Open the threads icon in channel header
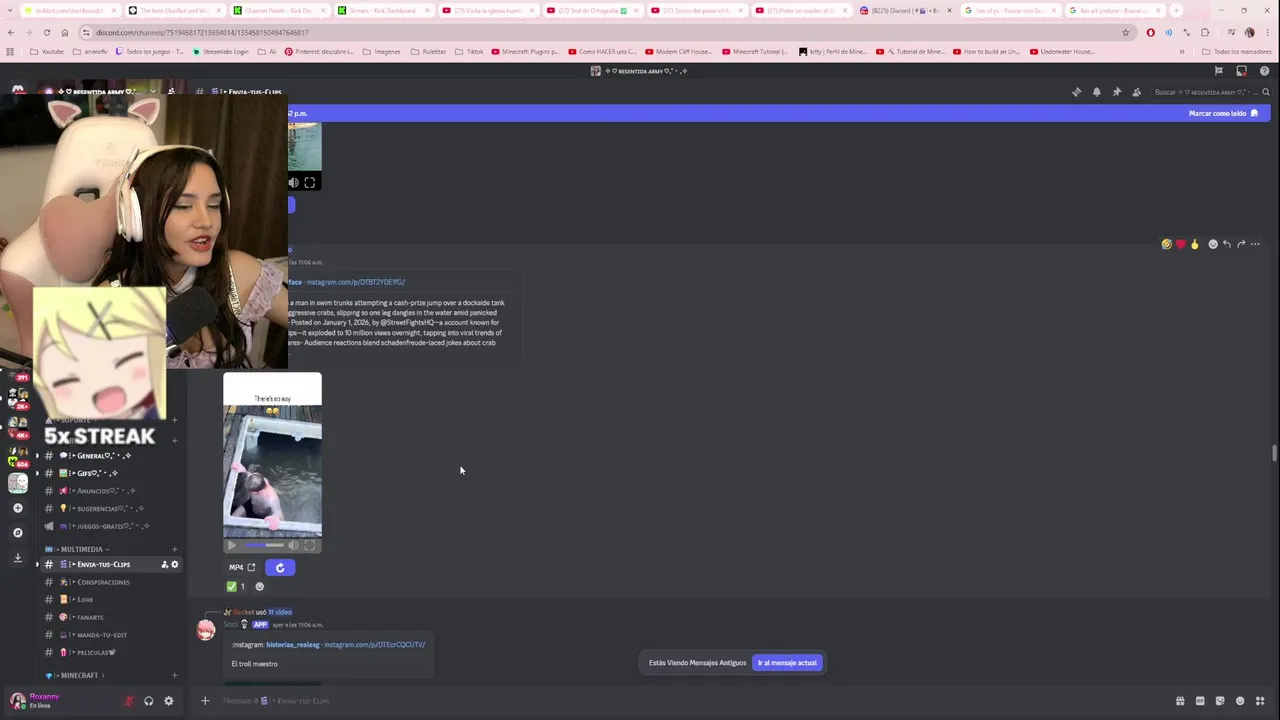Image resolution: width=1280 pixels, height=720 pixels. click(x=1076, y=92)
